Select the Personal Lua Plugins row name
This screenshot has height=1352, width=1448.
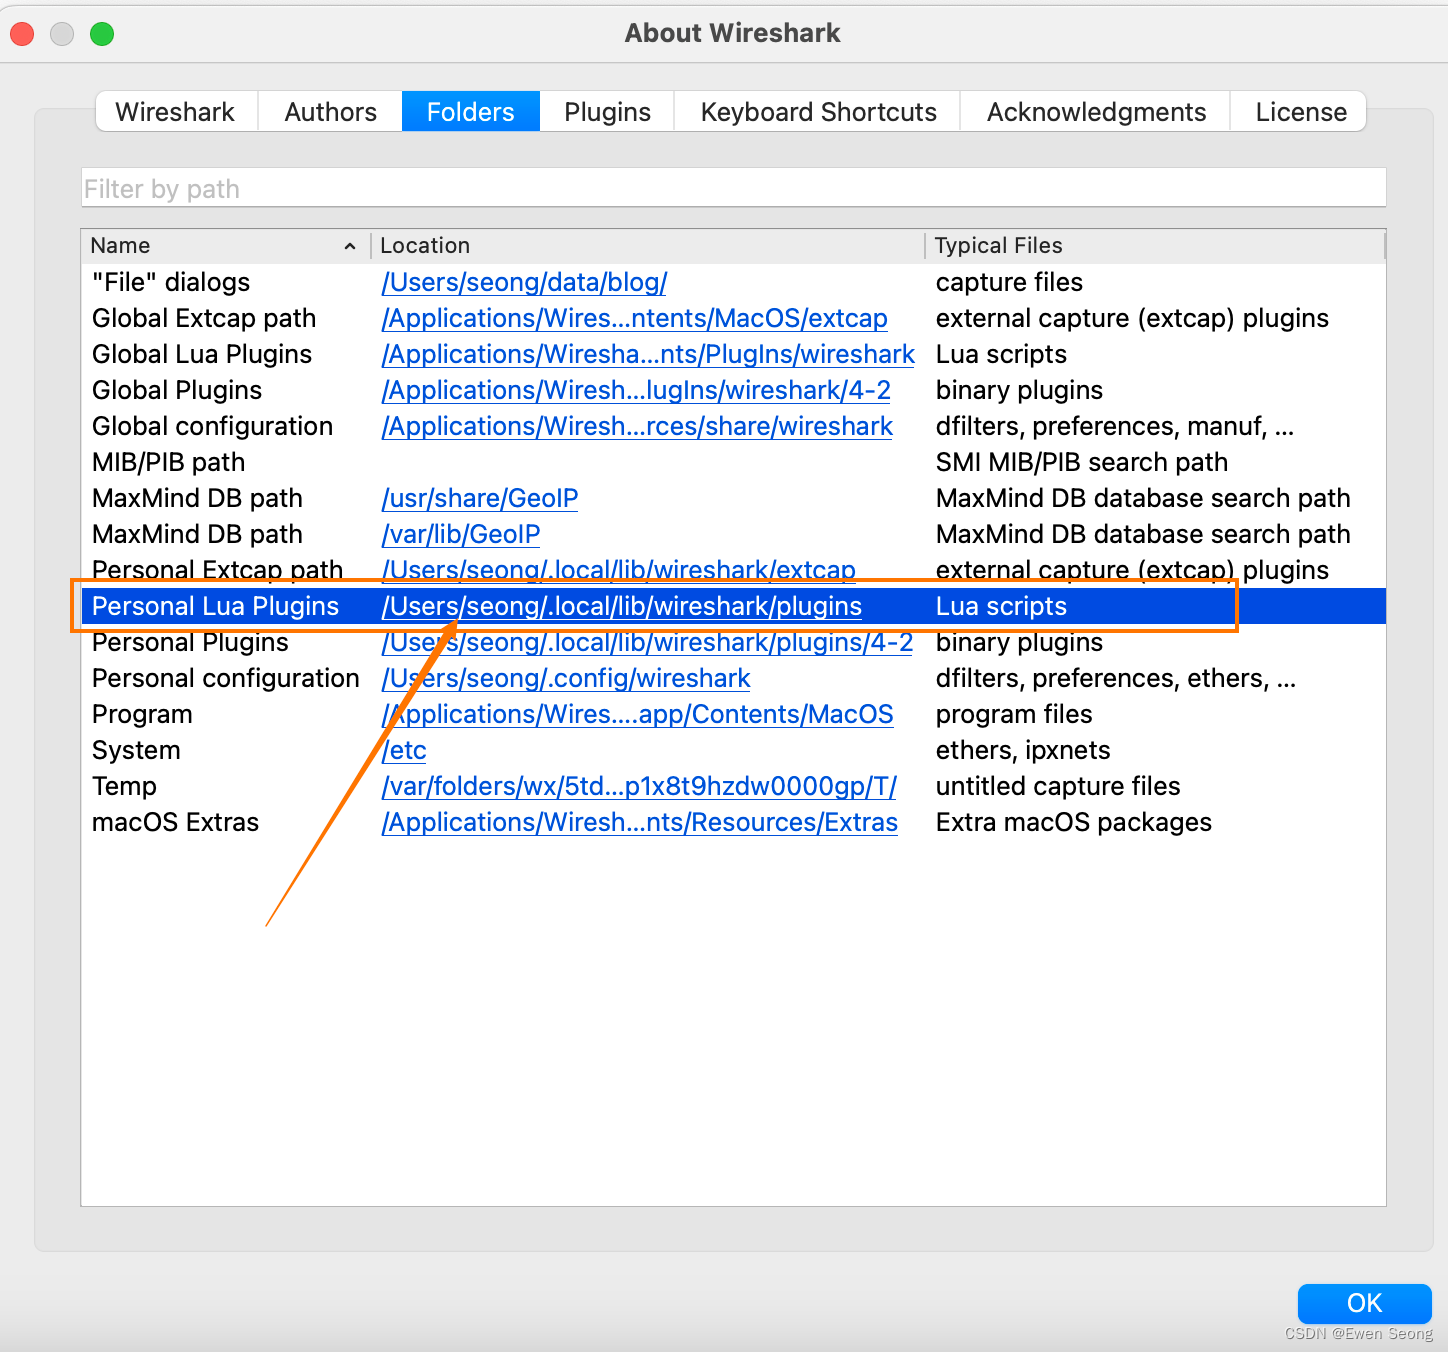pos(215,606)
